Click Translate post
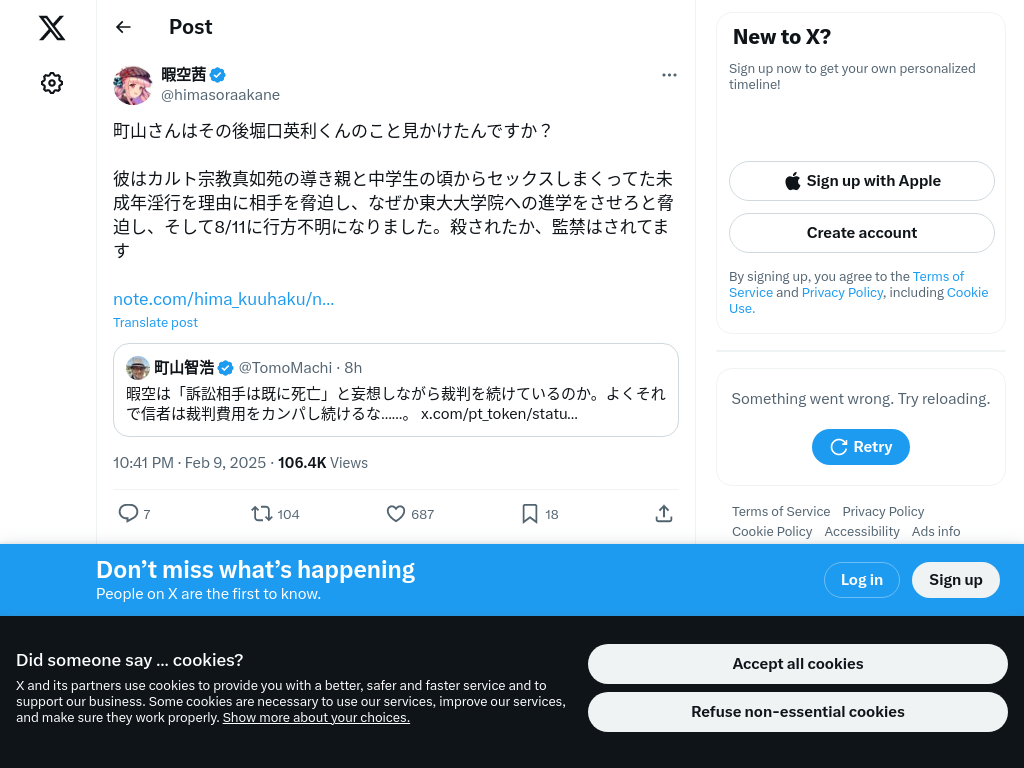Image resolution: width=1024 pixels, height=768 pixels. tap(155, 323)
